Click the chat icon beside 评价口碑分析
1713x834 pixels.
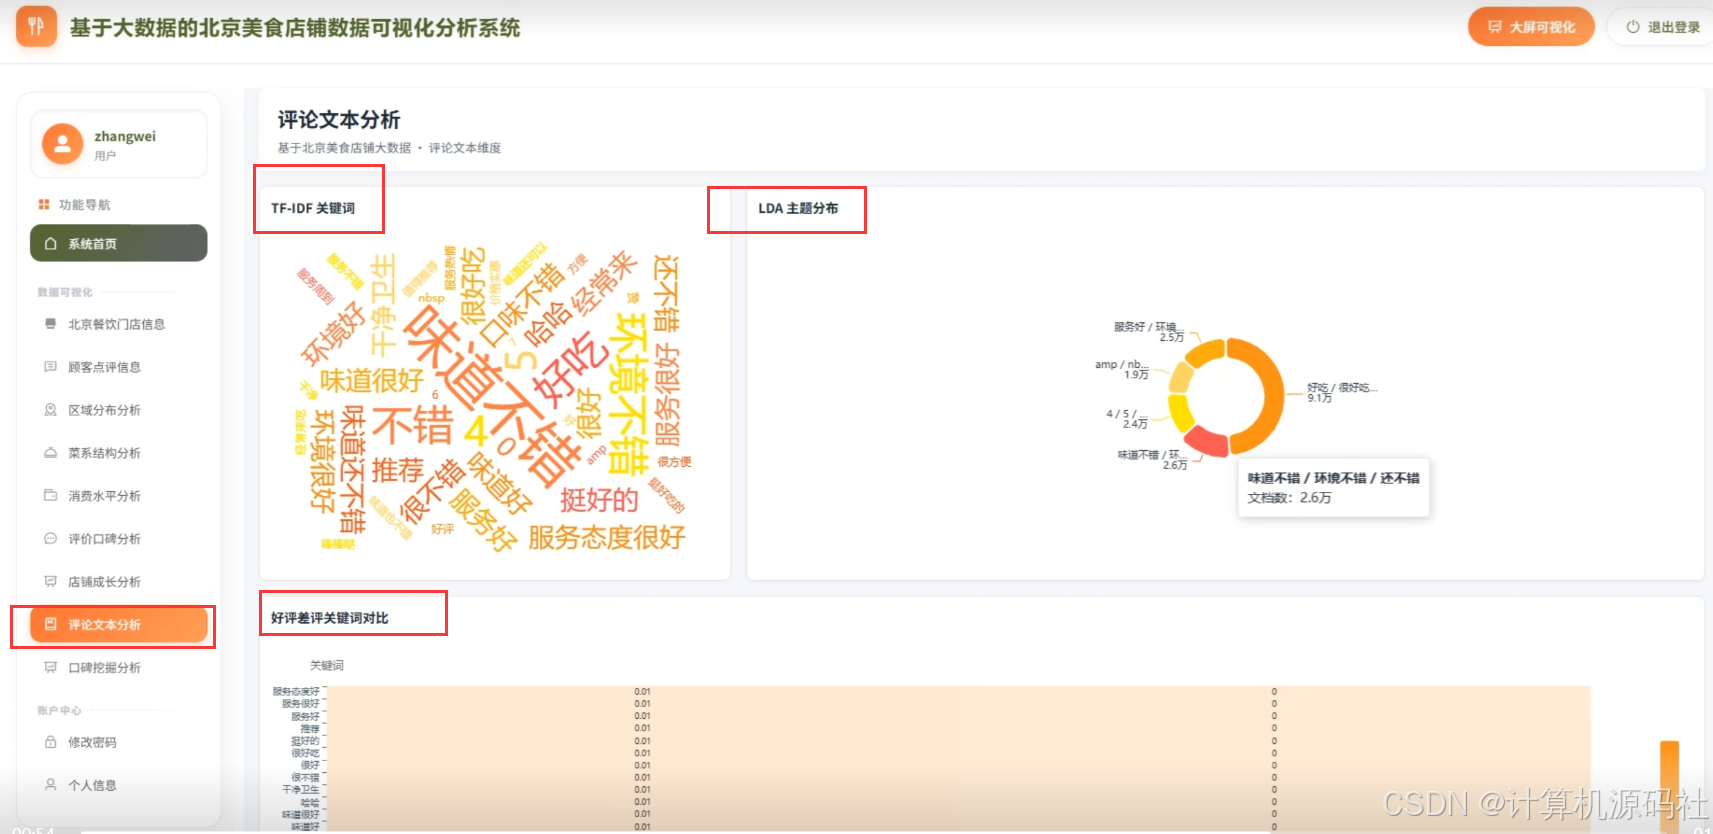point(50,538)
